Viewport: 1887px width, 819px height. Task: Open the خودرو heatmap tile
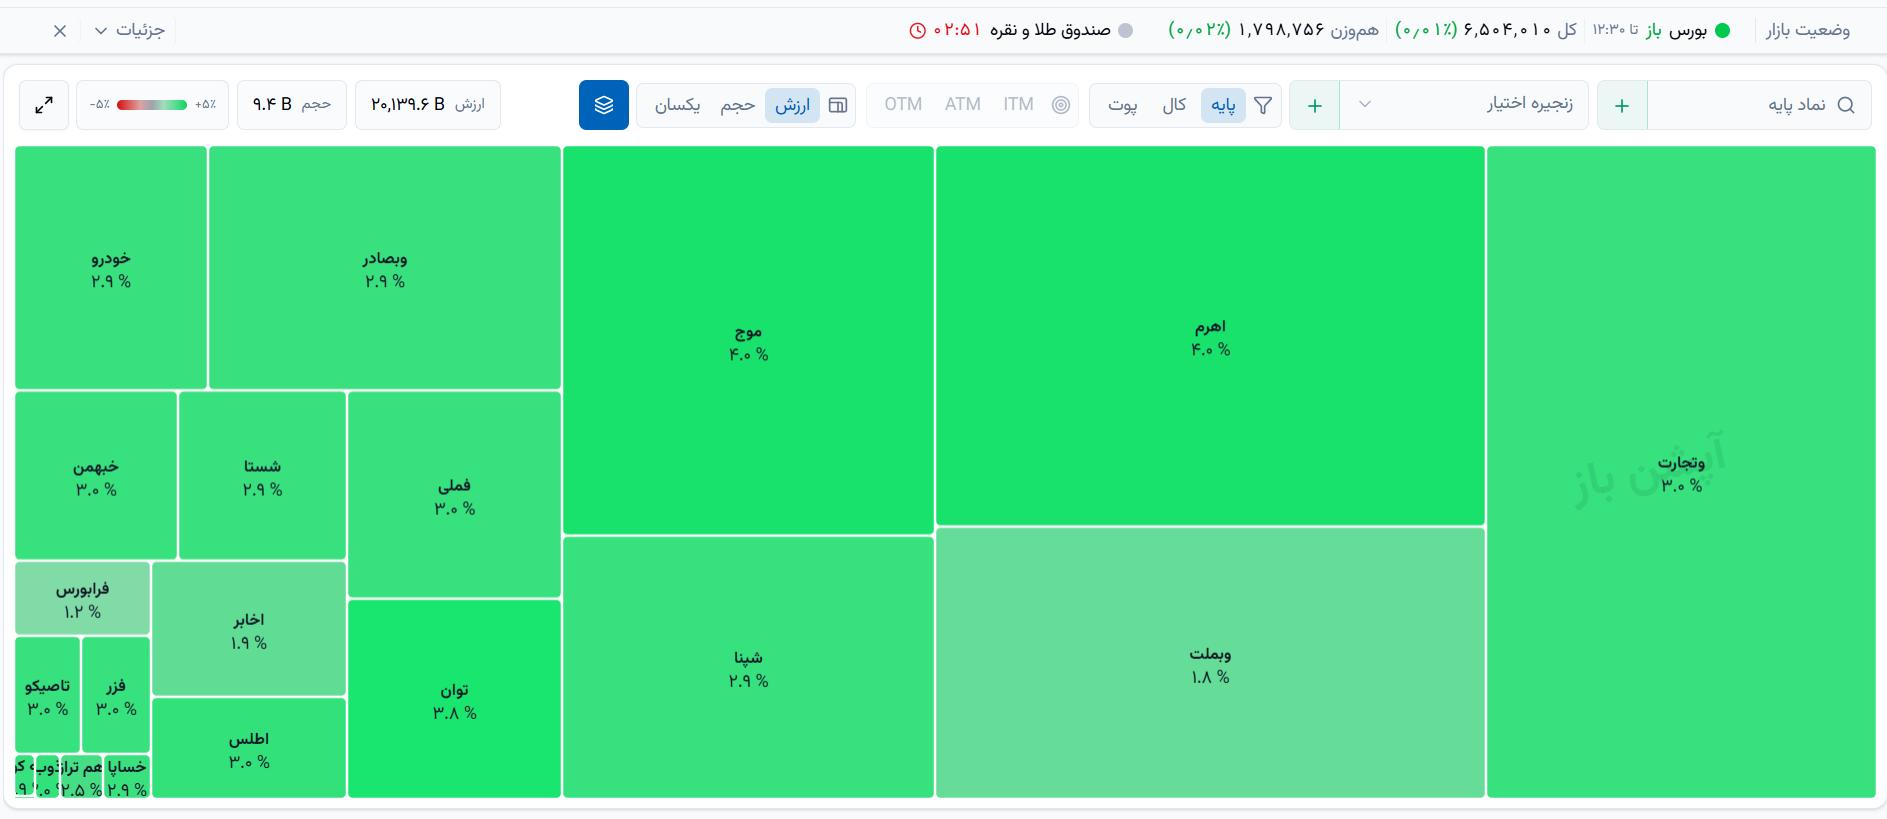pyautogui.click(x=111, y=268)
